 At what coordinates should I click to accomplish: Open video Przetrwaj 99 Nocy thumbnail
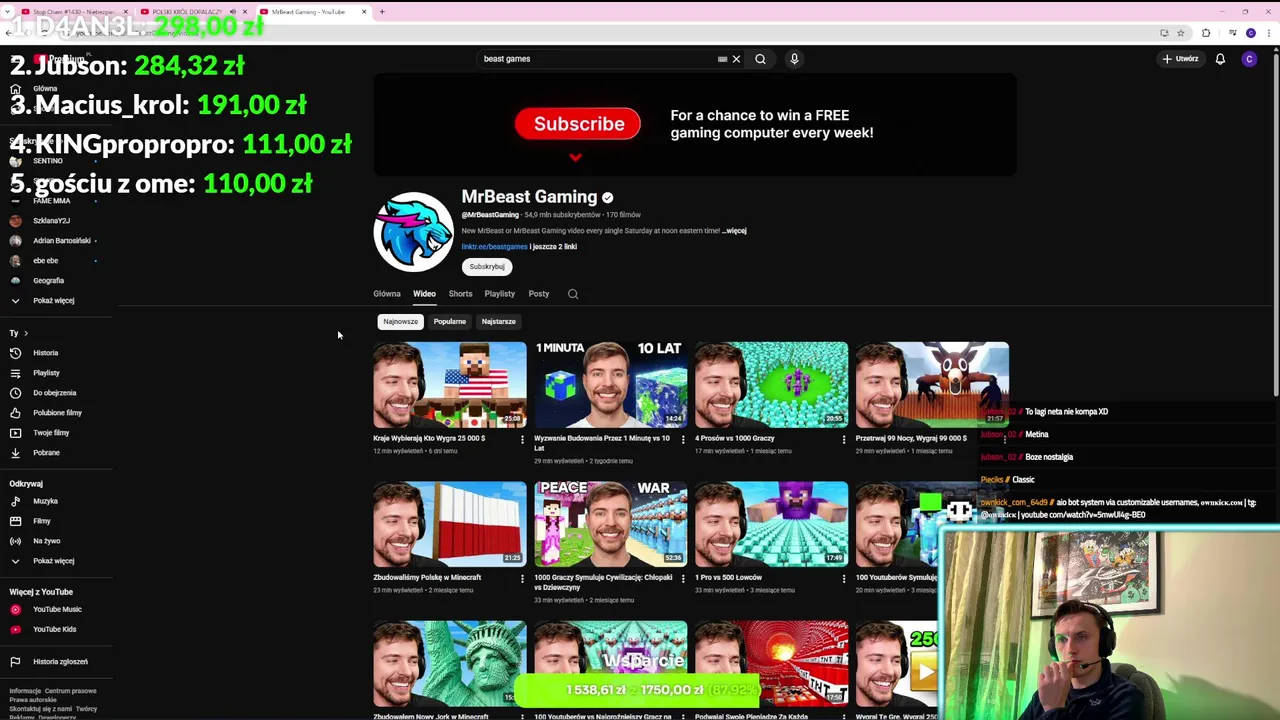tap(932, 385)
